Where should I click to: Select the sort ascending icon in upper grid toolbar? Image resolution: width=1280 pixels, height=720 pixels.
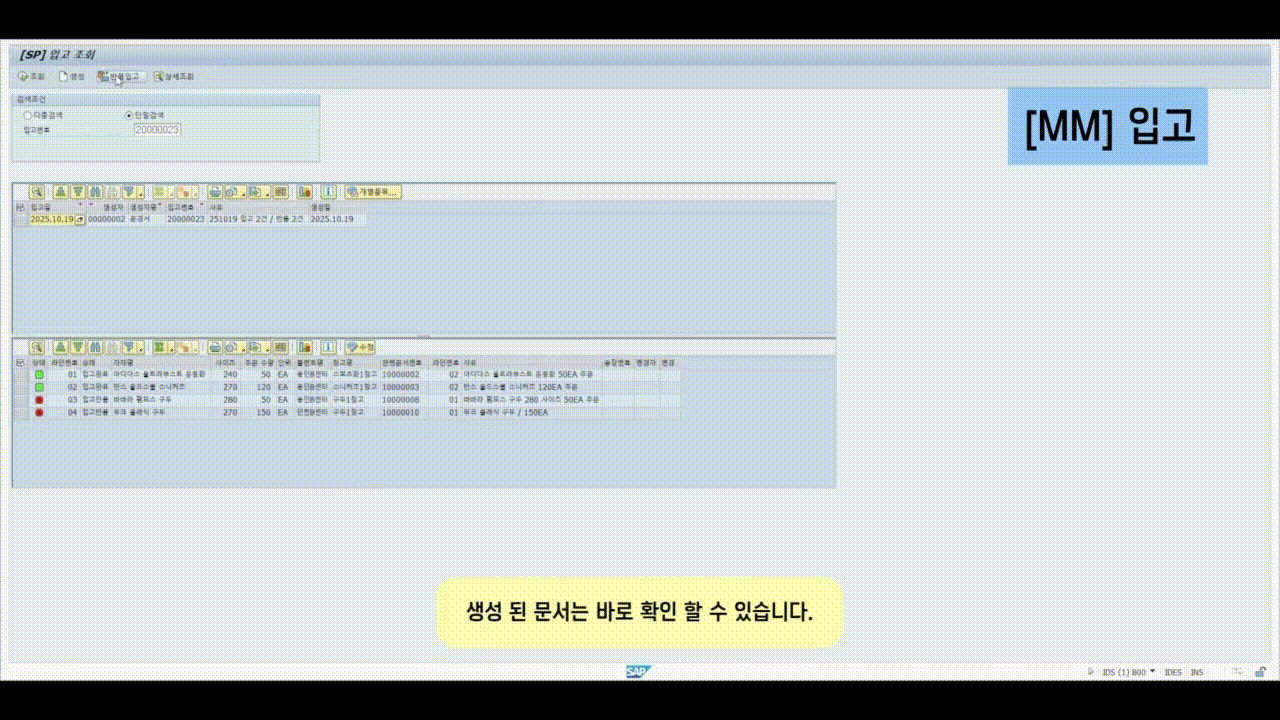point(59,192)
